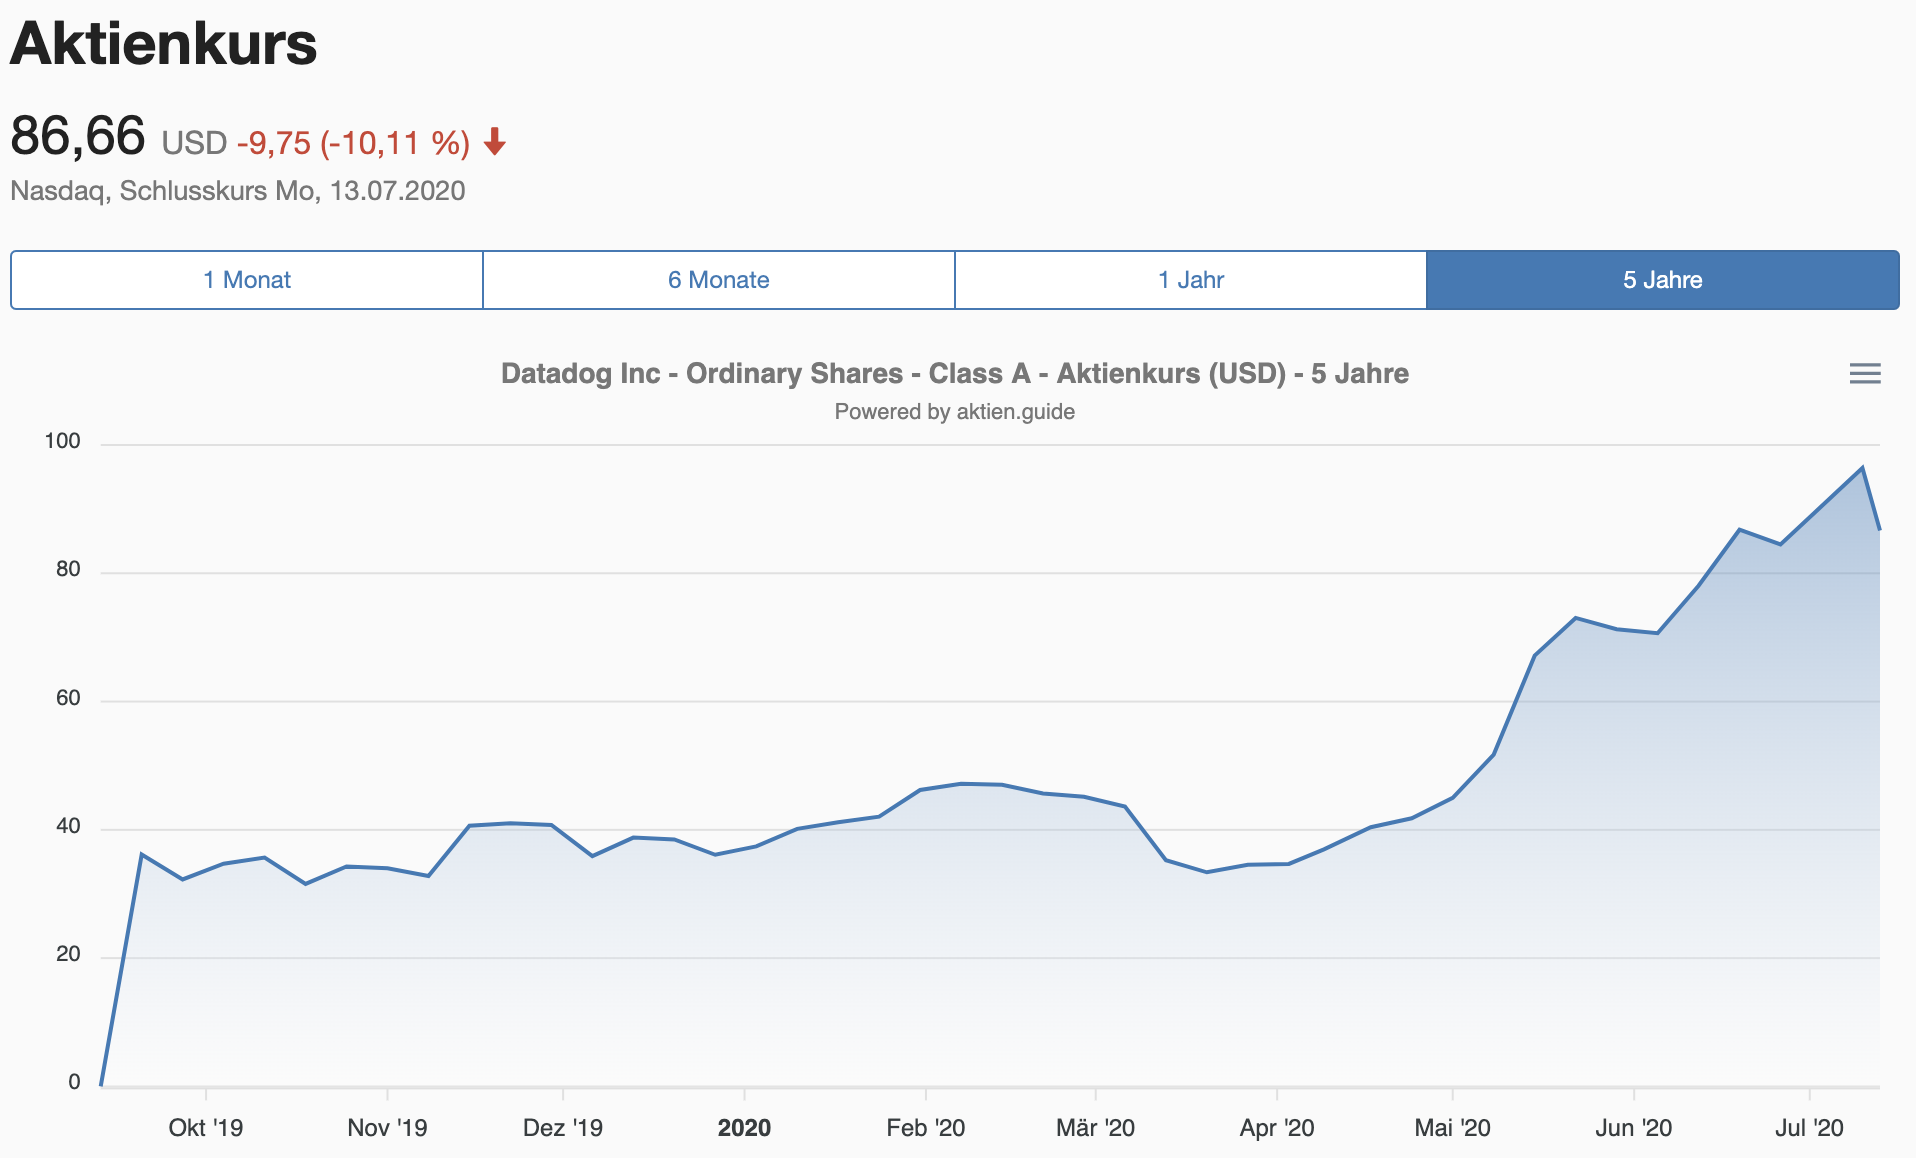The width and height of the screenshot is (1916, 1158).
Task: Click the -9,75 (-10,11 %) change text
Action: point(354,143)
